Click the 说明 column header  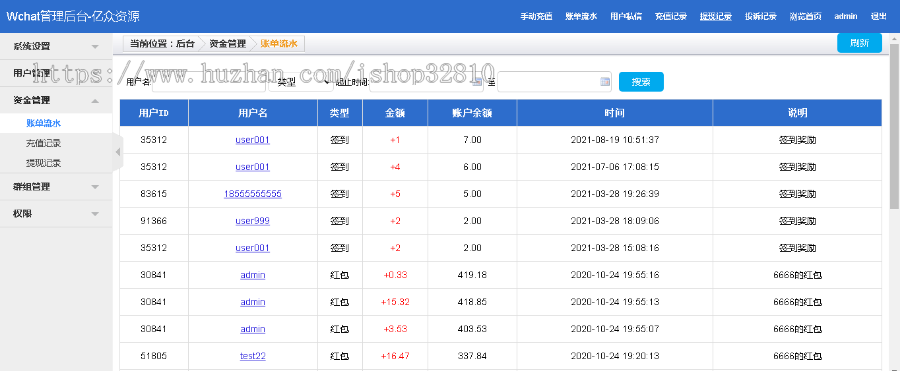[x=797, y=113]
